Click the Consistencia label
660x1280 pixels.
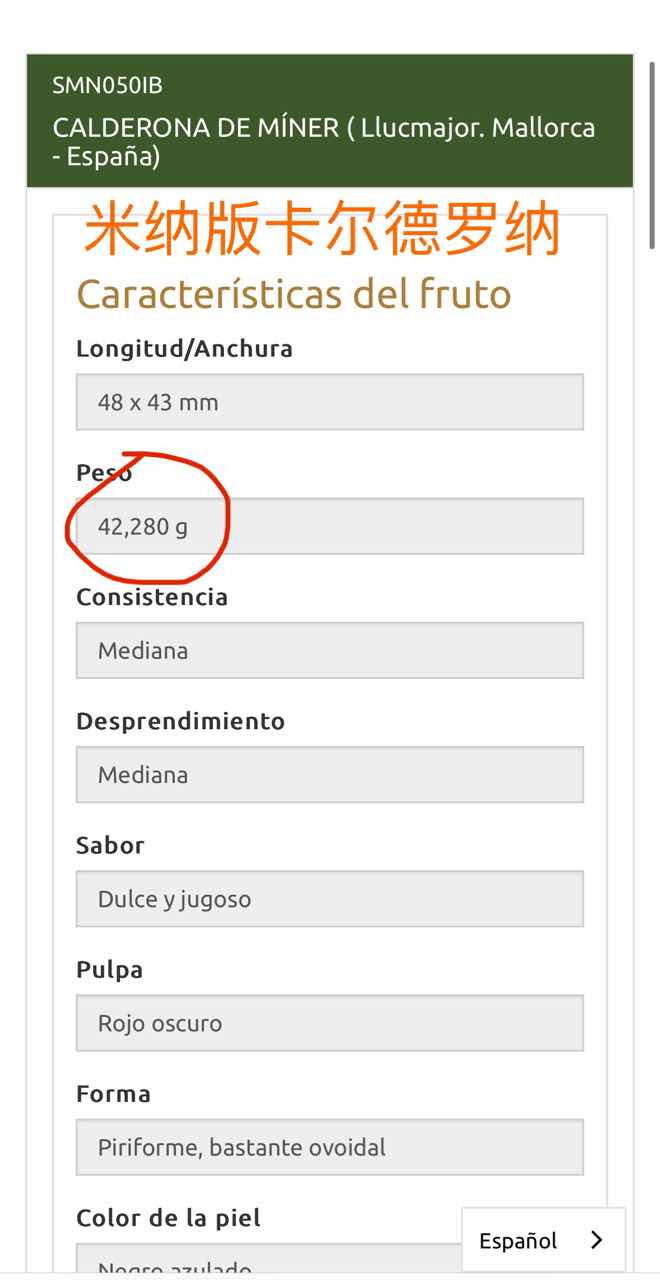(x=152, y=597)
